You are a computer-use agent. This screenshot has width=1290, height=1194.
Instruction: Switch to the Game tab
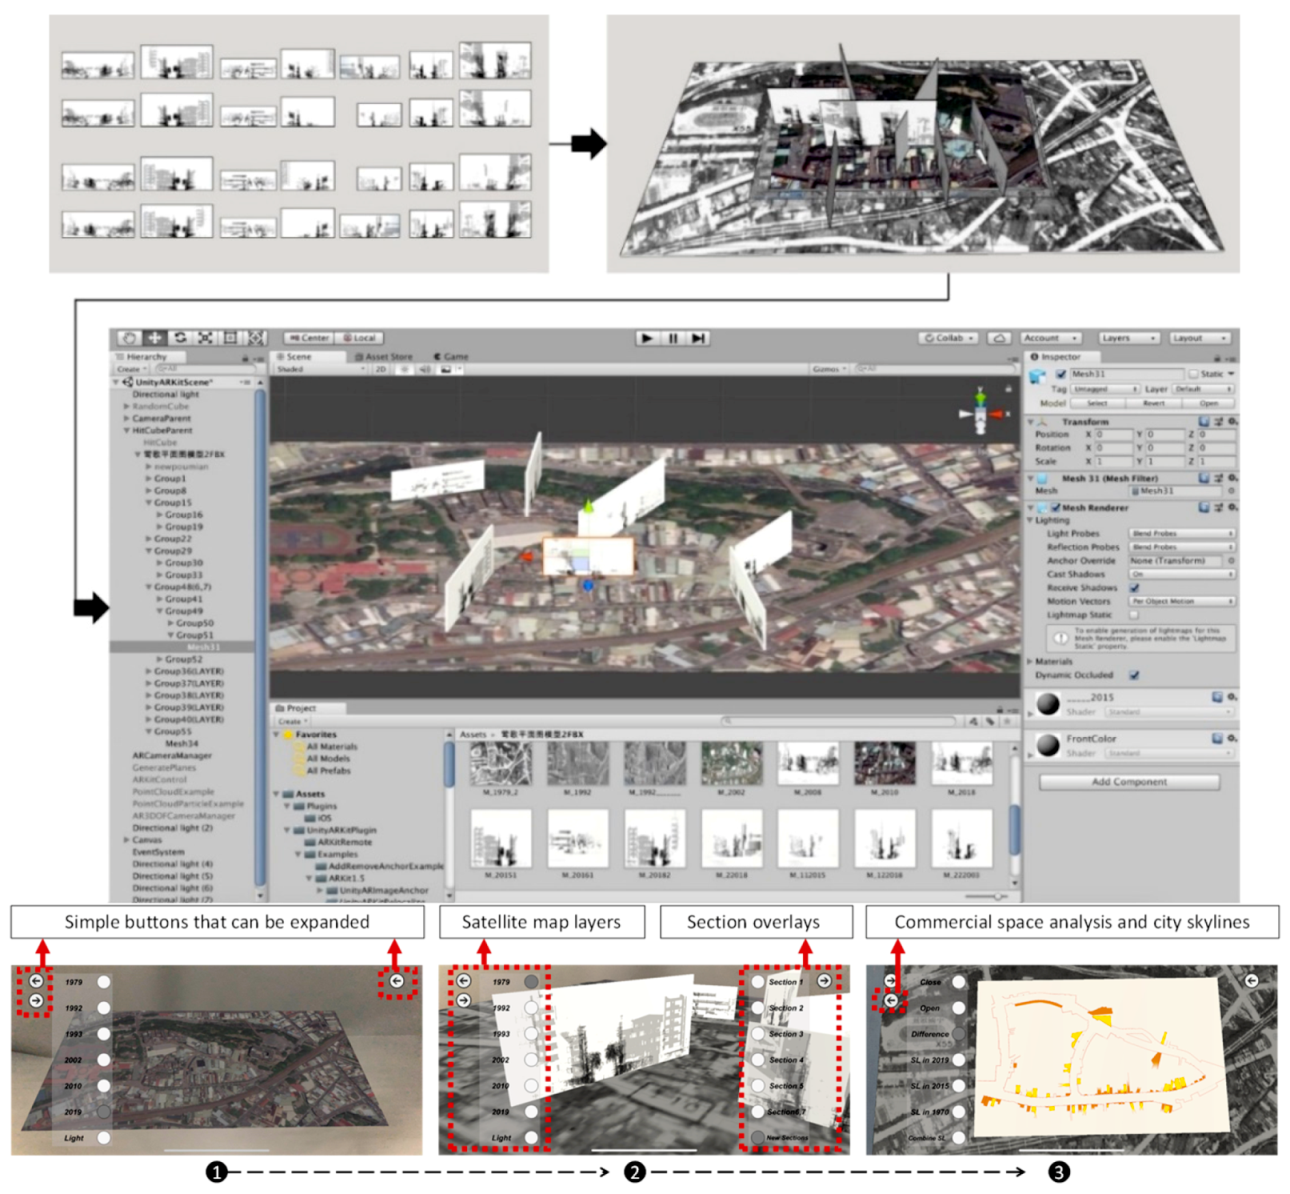tap(452, 357)
